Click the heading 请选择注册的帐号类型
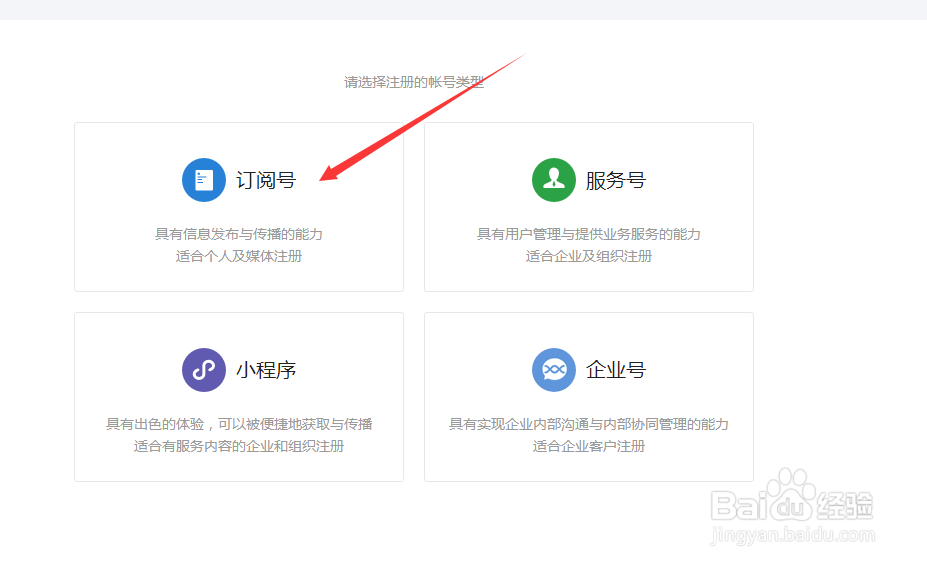 coord(414,82)
